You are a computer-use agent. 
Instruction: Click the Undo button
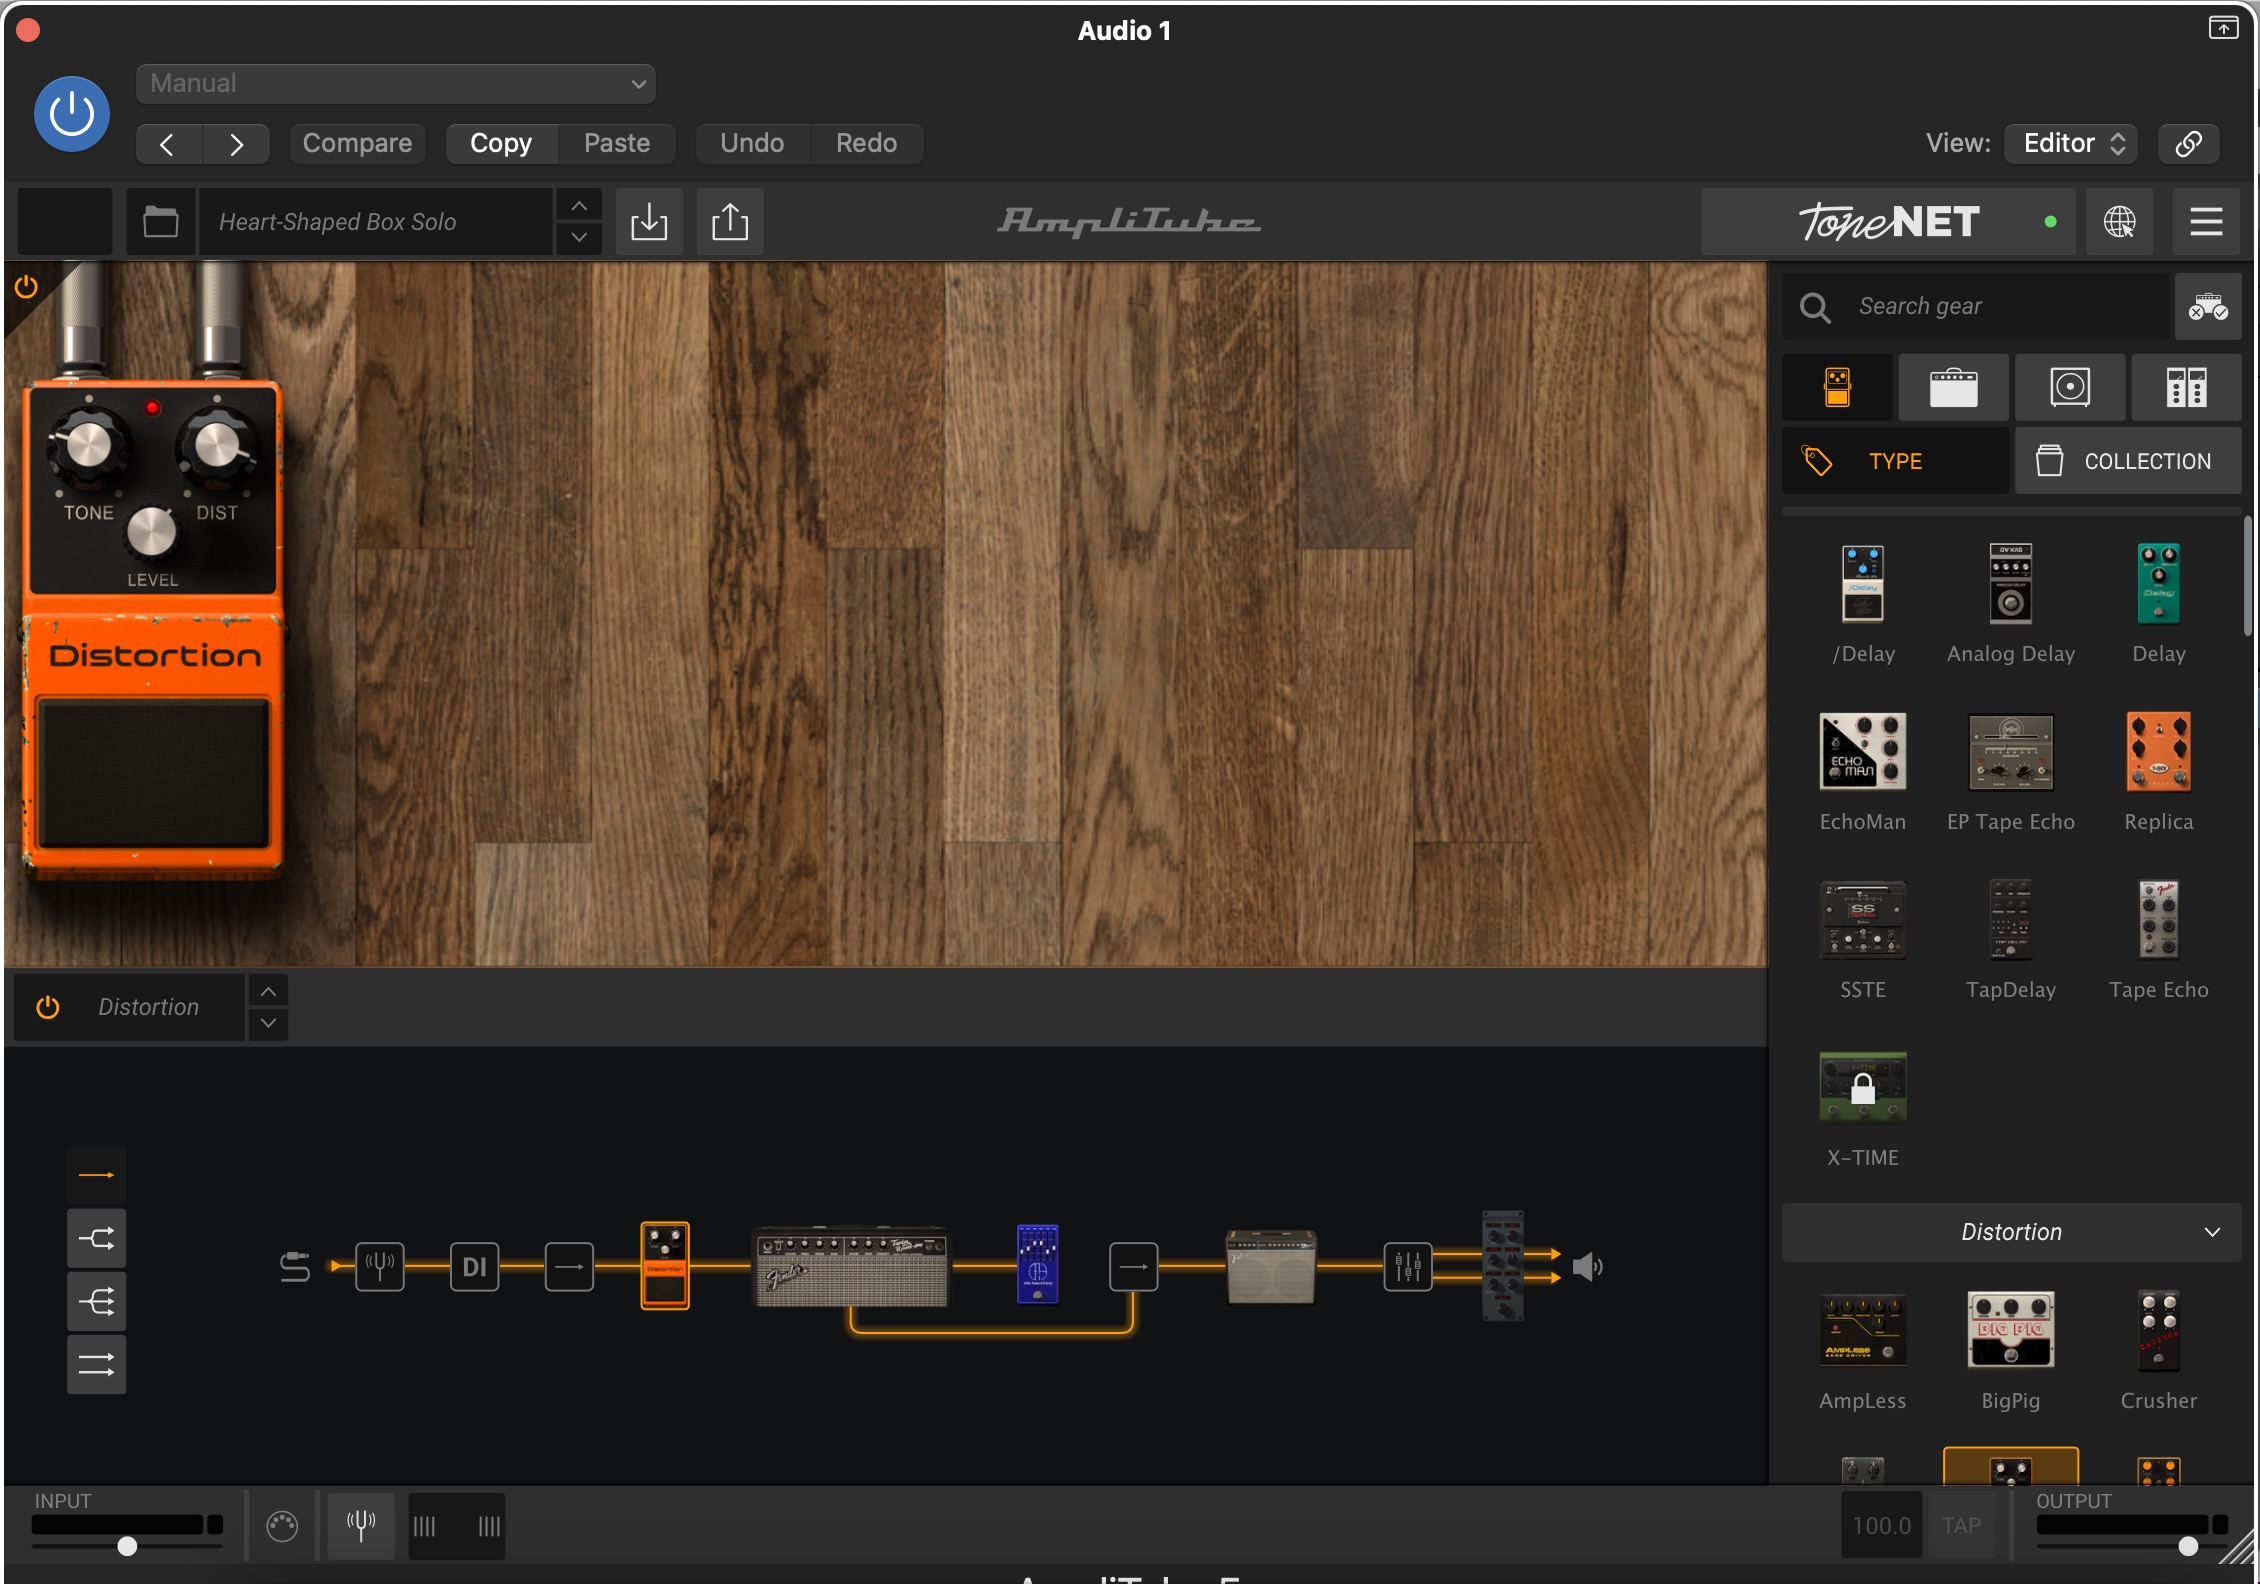(x=752, y=143)
